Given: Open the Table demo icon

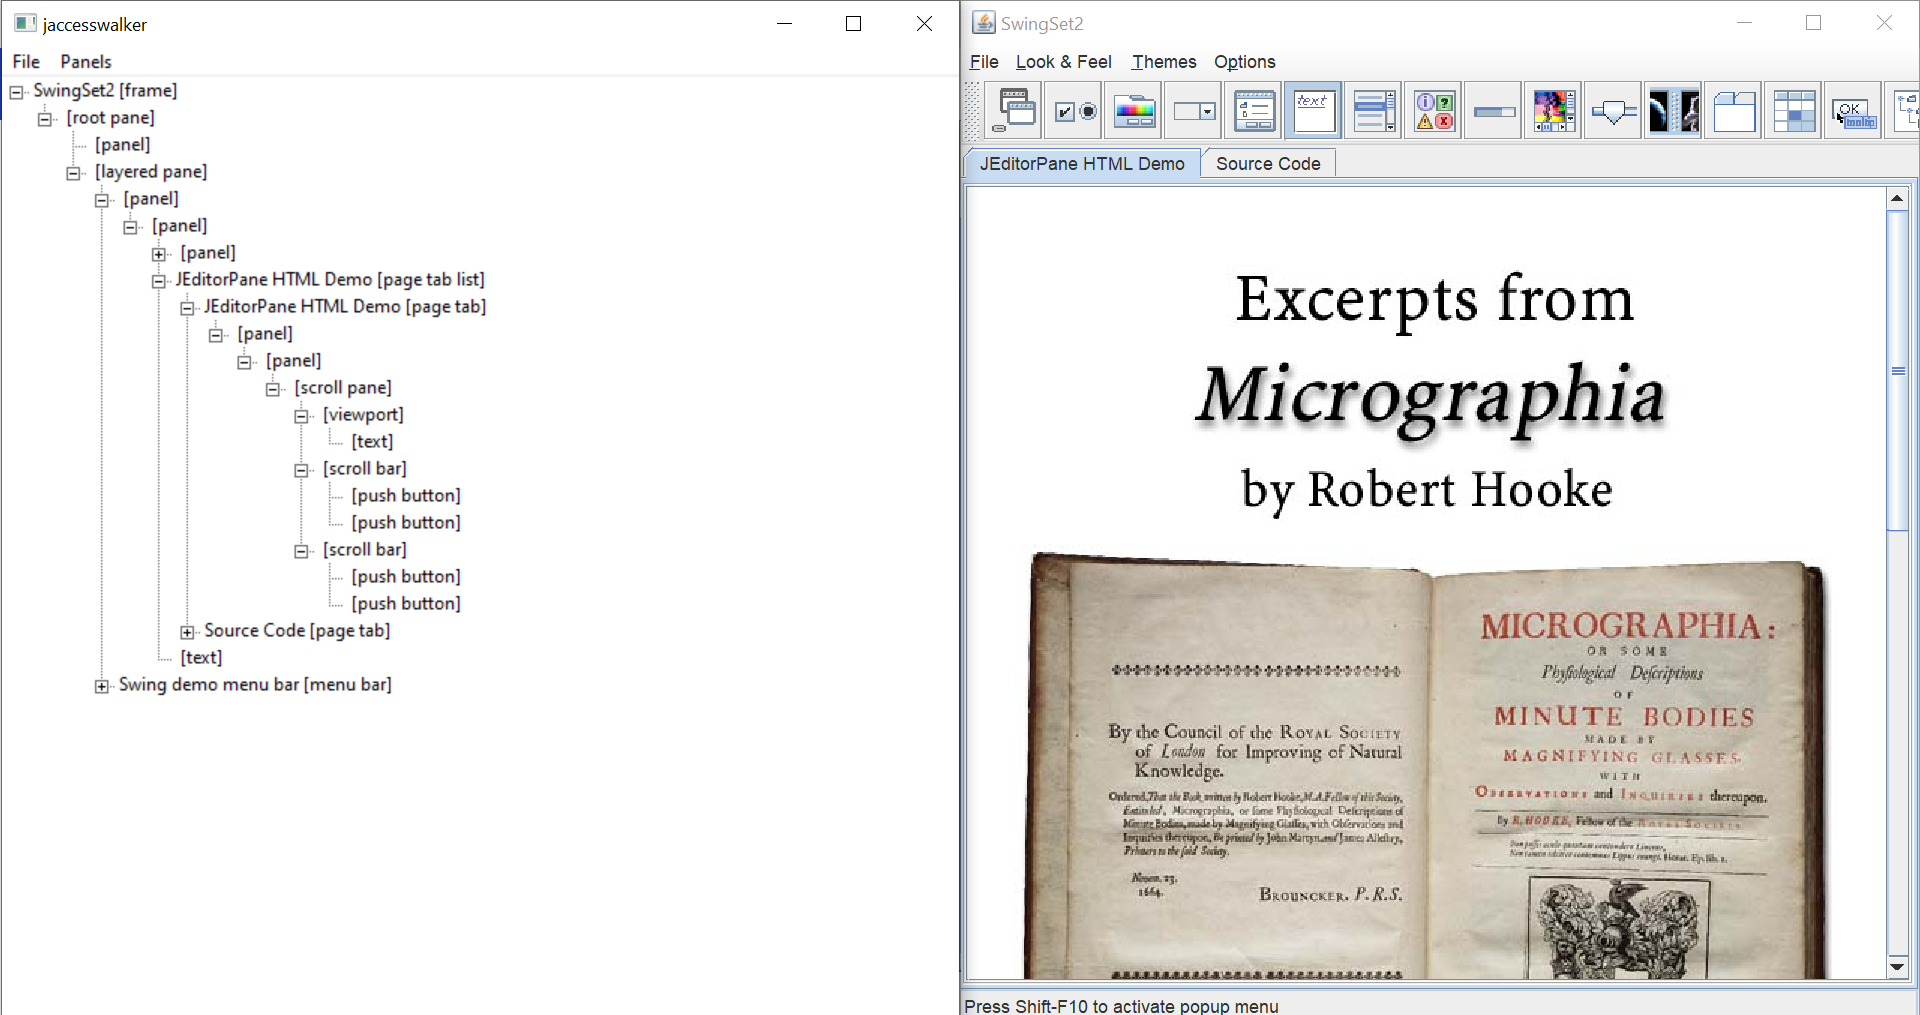Looking at the screenshot, I should coord(1794,111).
